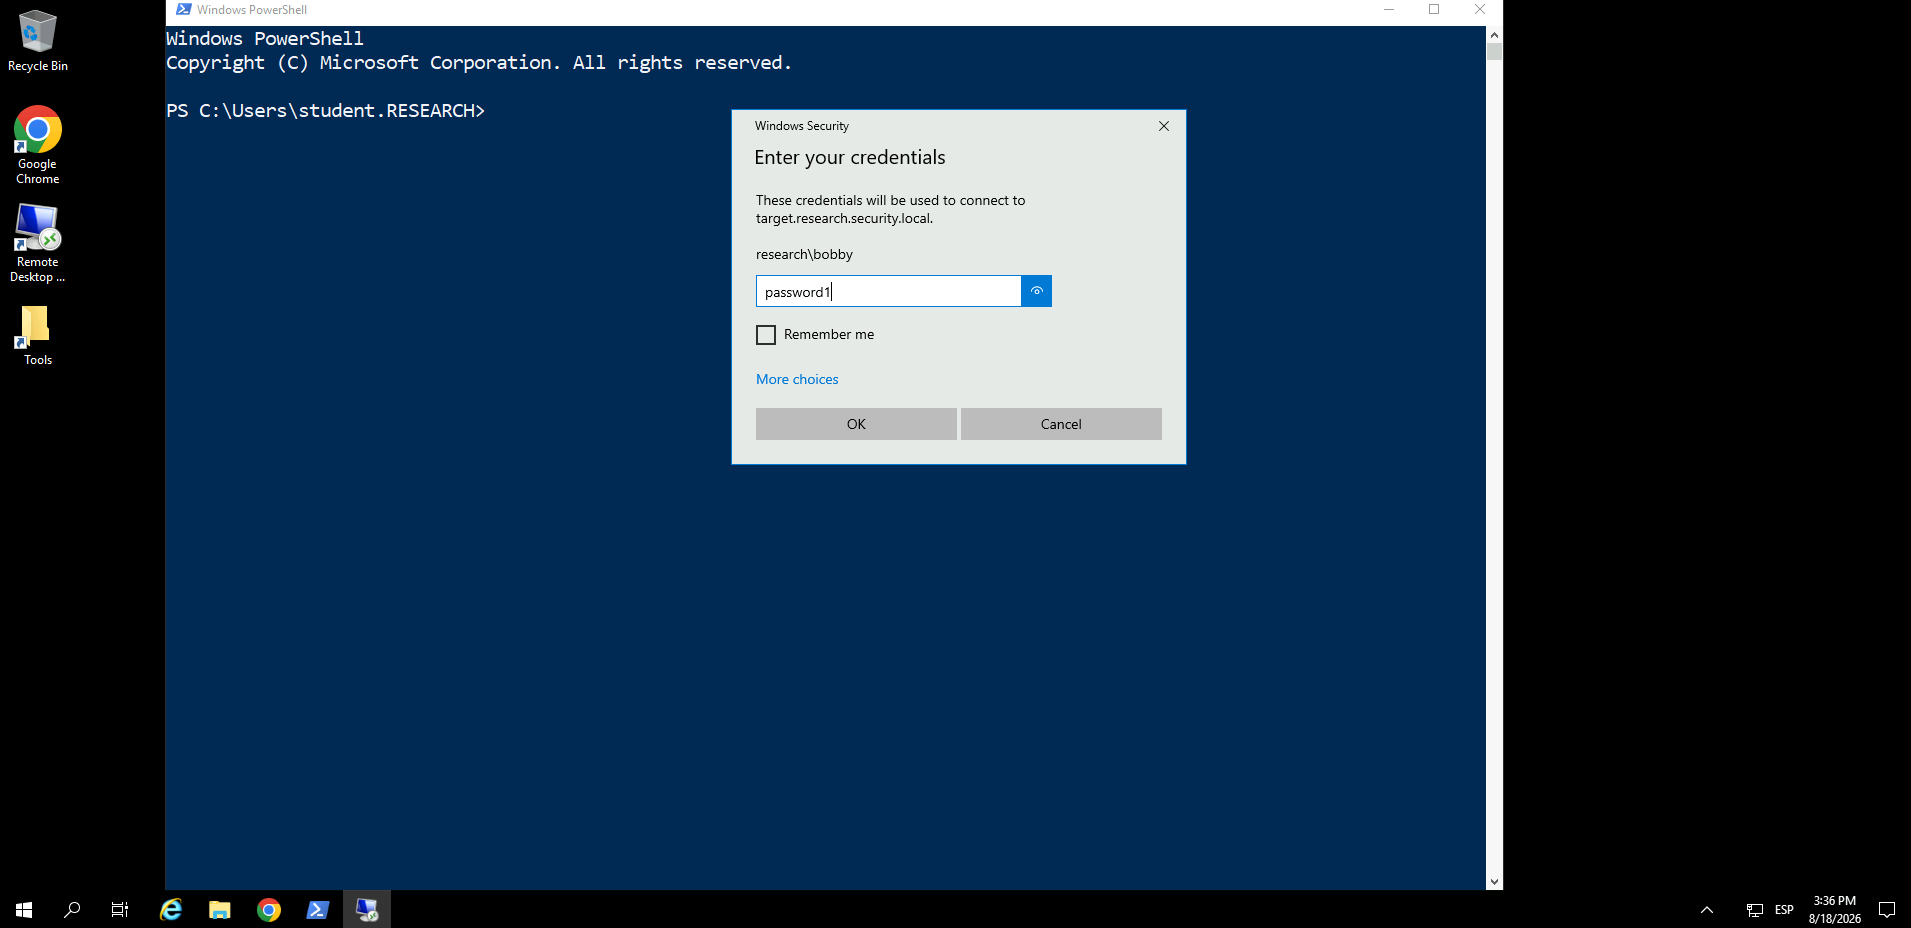Click the PowerShell scrollbar down arrow
Screen dimensions: 1911x928
click(x=1494, y=882)
